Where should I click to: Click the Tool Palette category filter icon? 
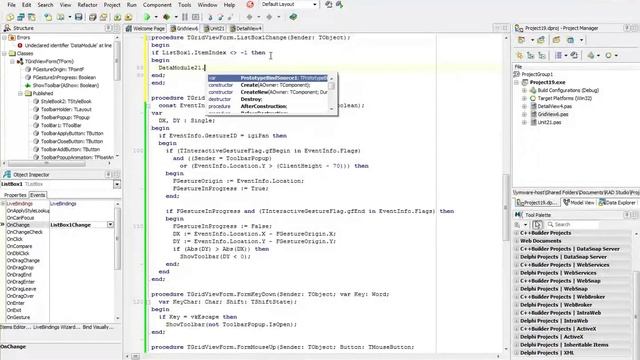[518, 224]
